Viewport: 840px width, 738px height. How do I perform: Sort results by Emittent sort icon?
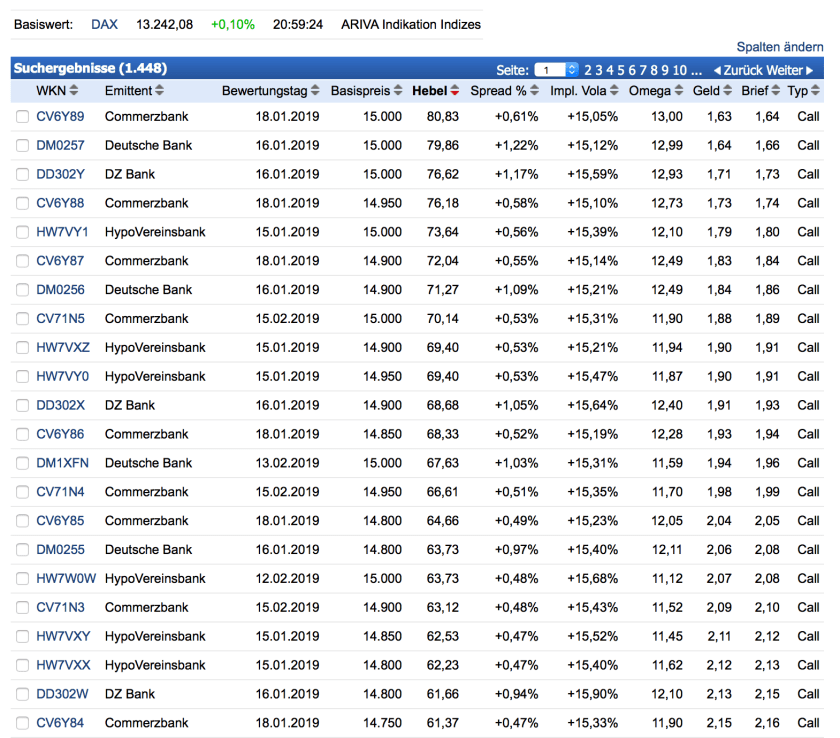[160, 91]
